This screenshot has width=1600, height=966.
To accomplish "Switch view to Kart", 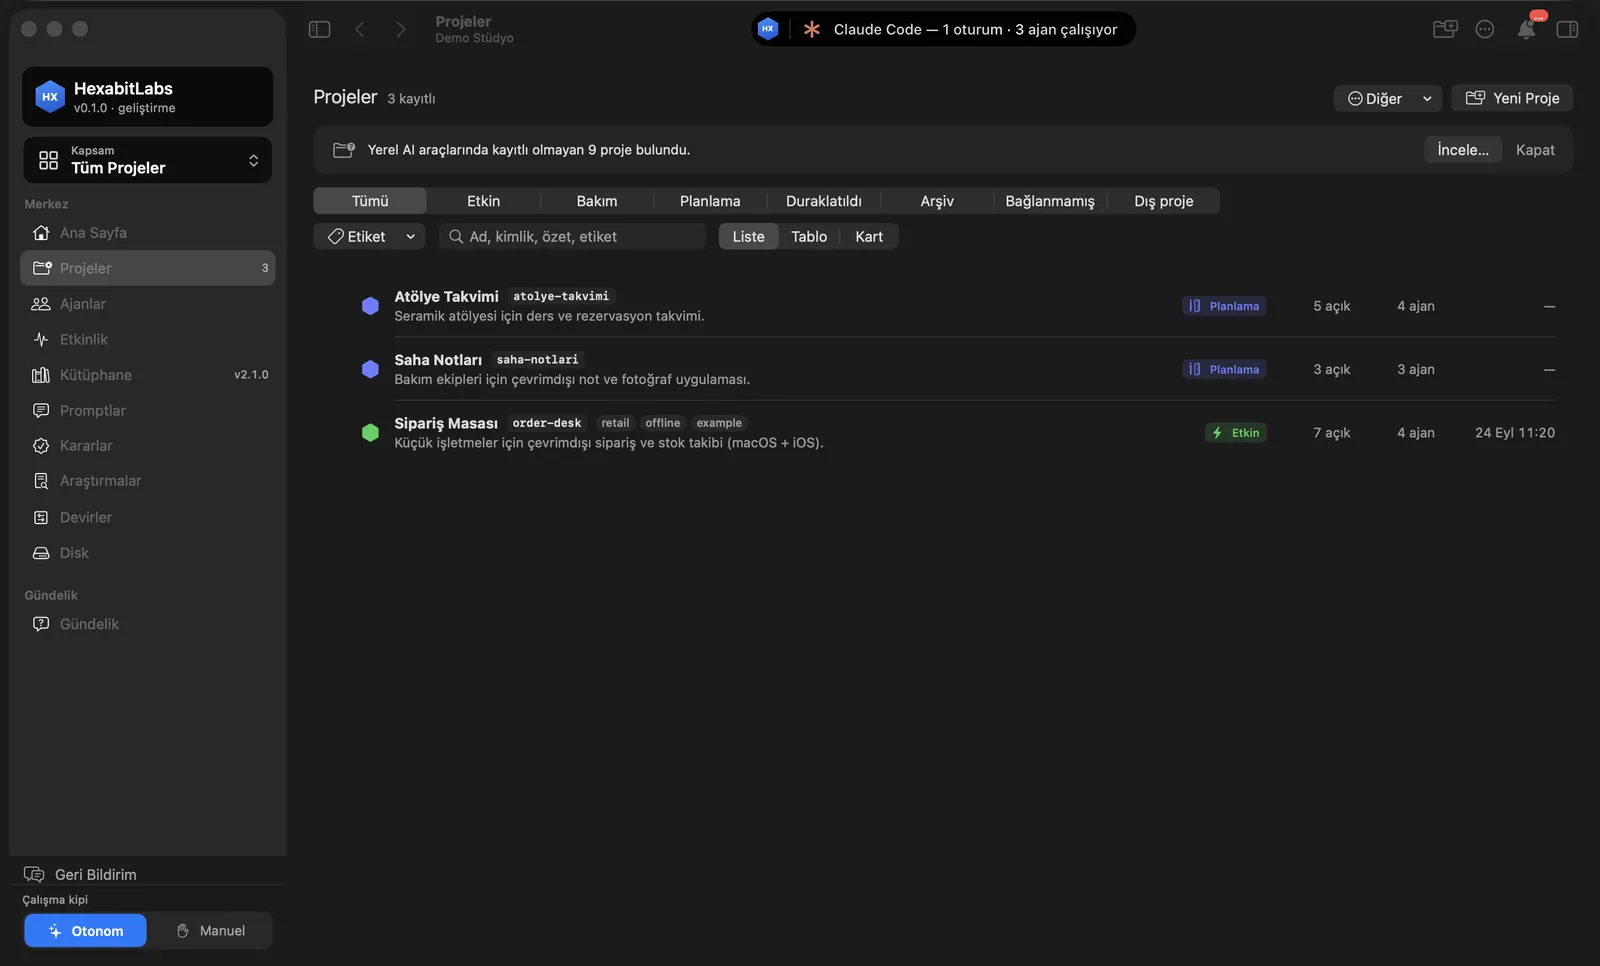I will [869, 237].
